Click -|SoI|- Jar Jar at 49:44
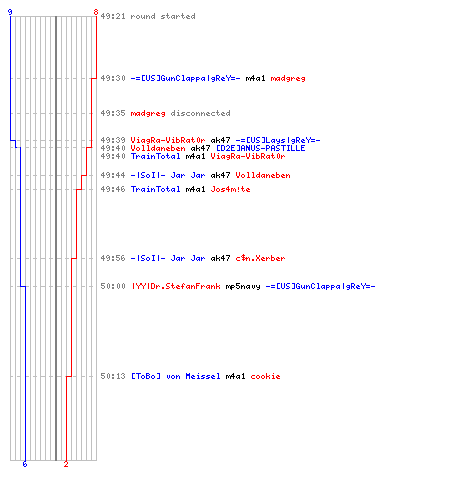The width and height of the screenshot is (450, 500). (x=168, y=175)
